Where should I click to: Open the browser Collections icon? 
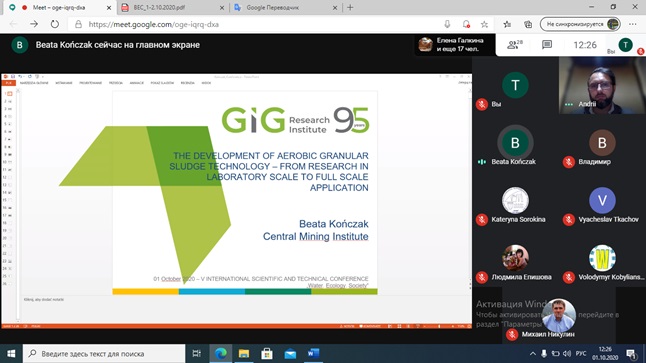(528, 24)
